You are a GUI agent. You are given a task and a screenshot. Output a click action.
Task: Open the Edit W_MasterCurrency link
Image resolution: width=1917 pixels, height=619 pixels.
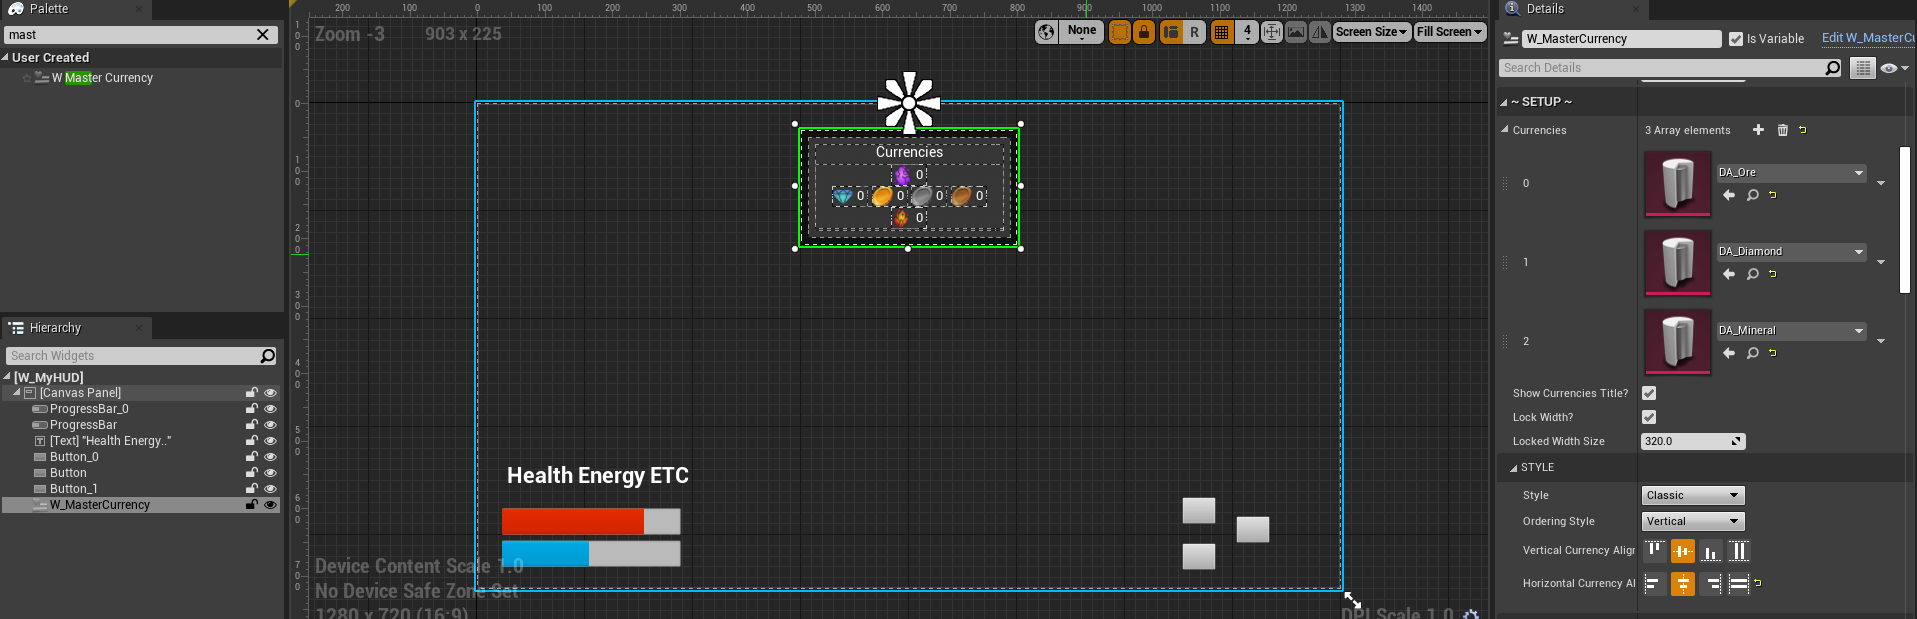(x=1868, y=38)
